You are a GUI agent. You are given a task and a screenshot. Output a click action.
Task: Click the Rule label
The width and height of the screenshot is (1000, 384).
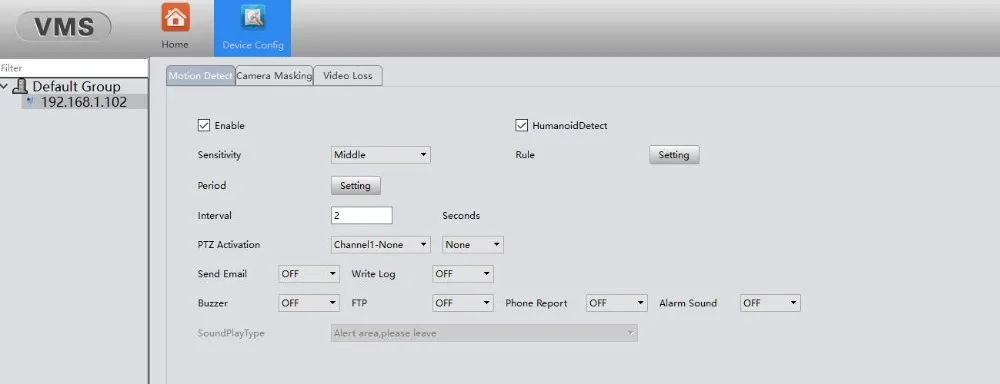(525, 155)
